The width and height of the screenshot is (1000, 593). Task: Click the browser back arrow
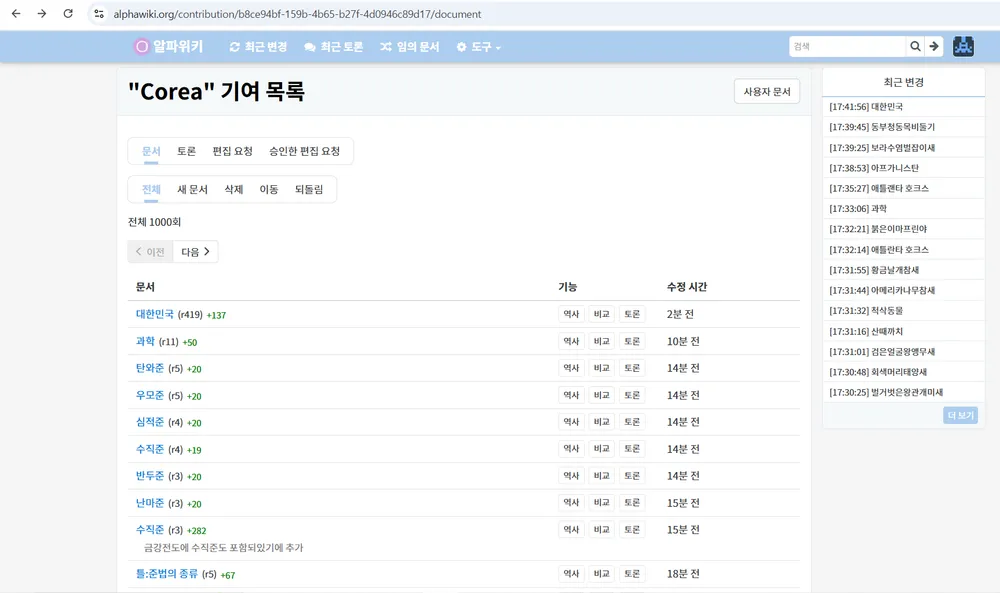click(15, 14)
